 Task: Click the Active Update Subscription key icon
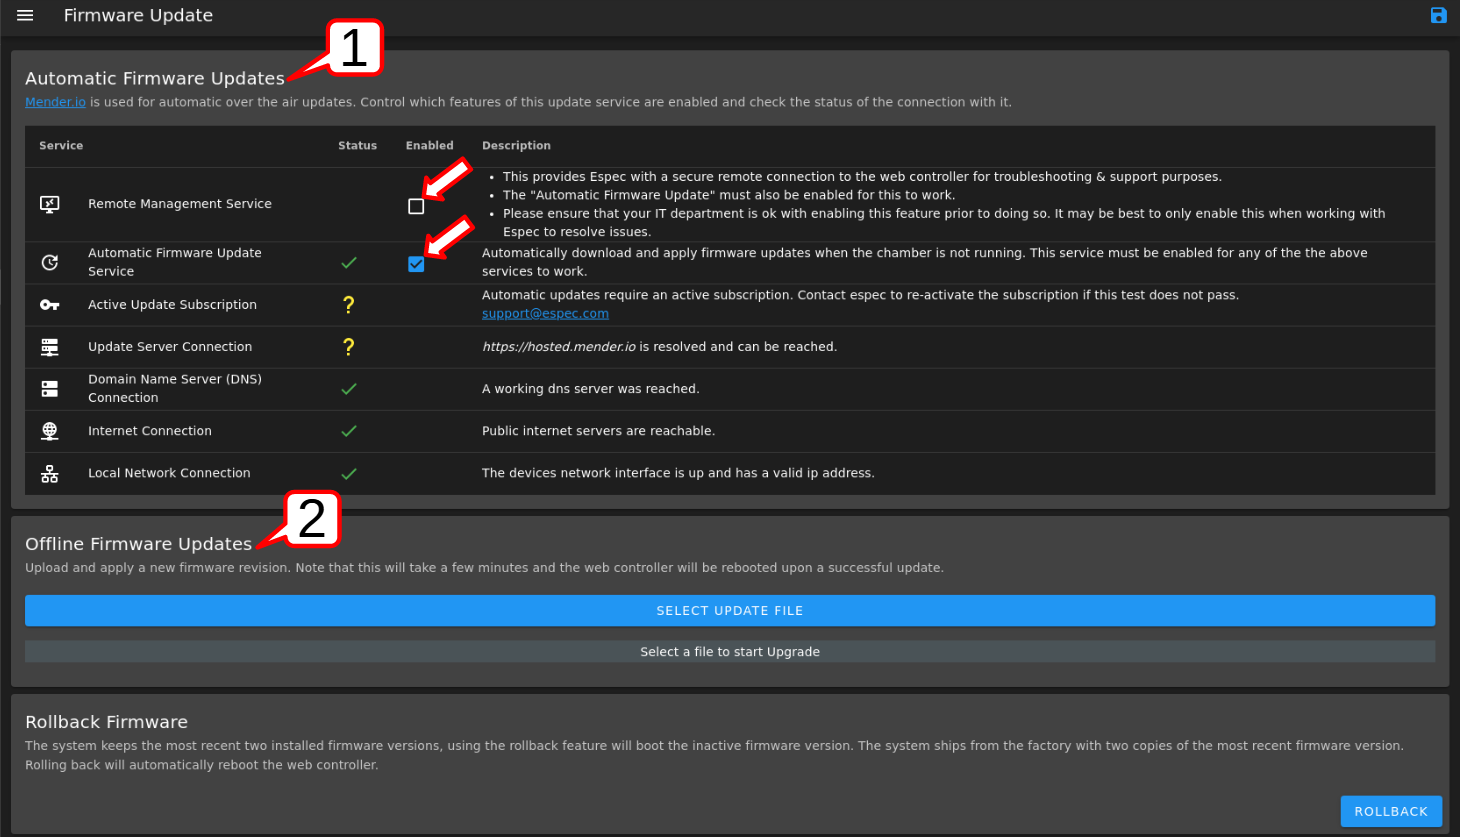49,305
